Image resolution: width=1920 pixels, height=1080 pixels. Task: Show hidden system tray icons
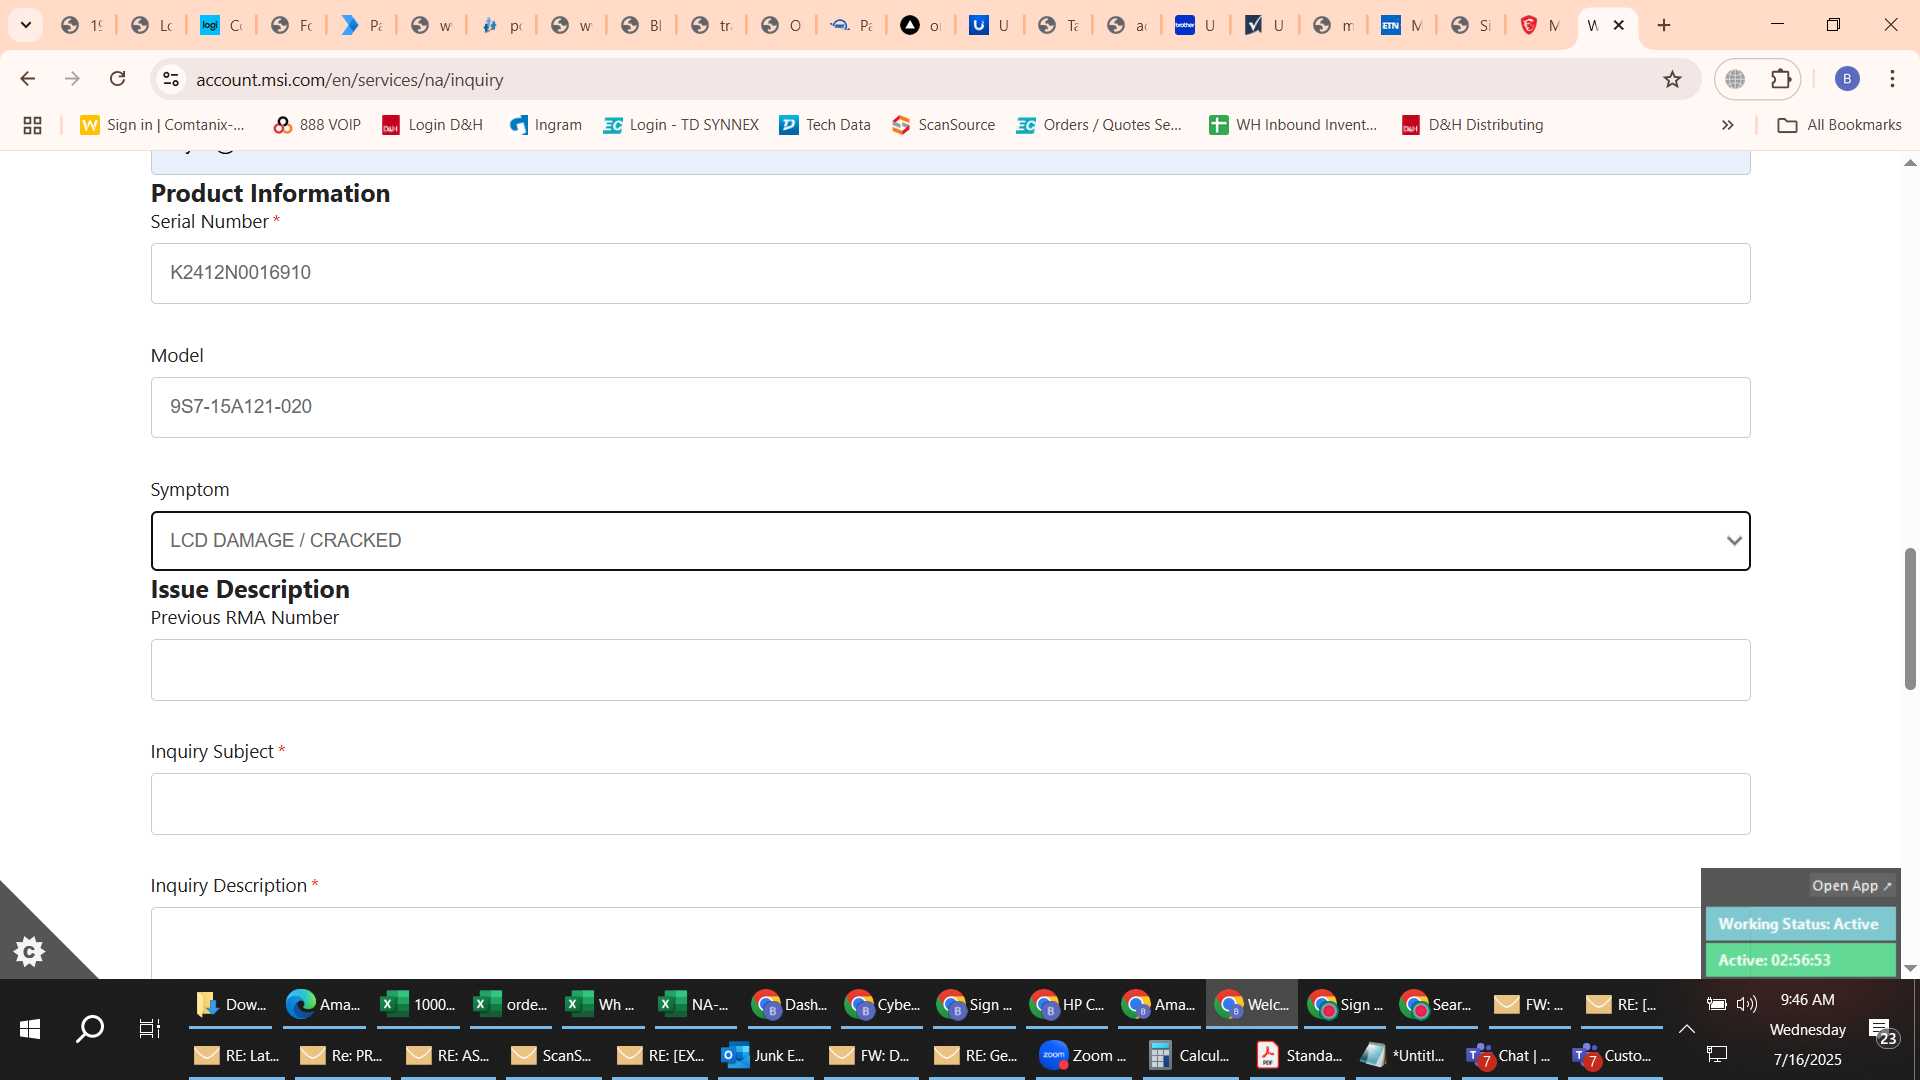pos(1686,1029)
